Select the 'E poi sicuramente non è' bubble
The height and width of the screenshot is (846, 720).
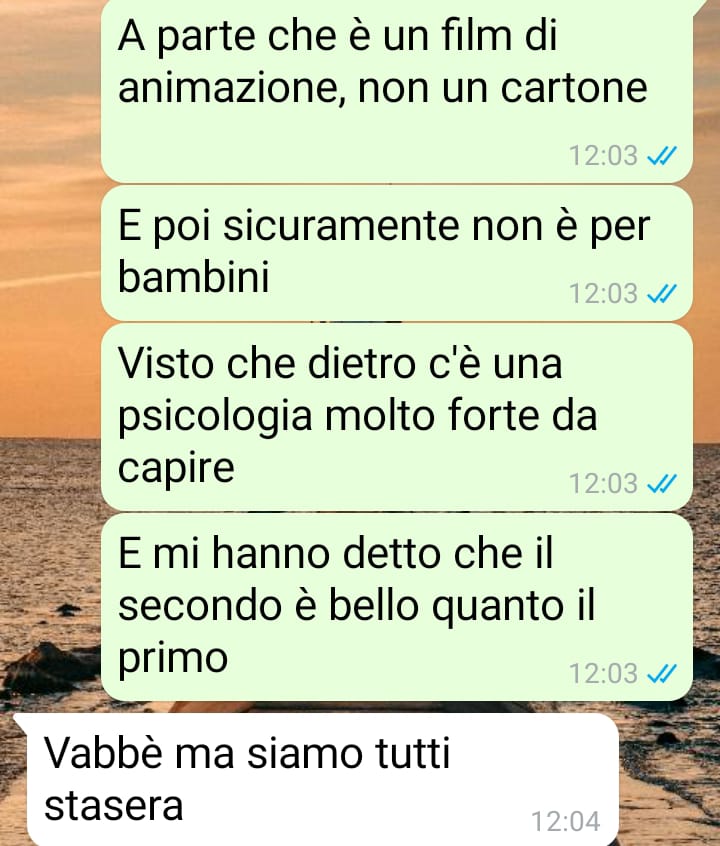[397, 253]
